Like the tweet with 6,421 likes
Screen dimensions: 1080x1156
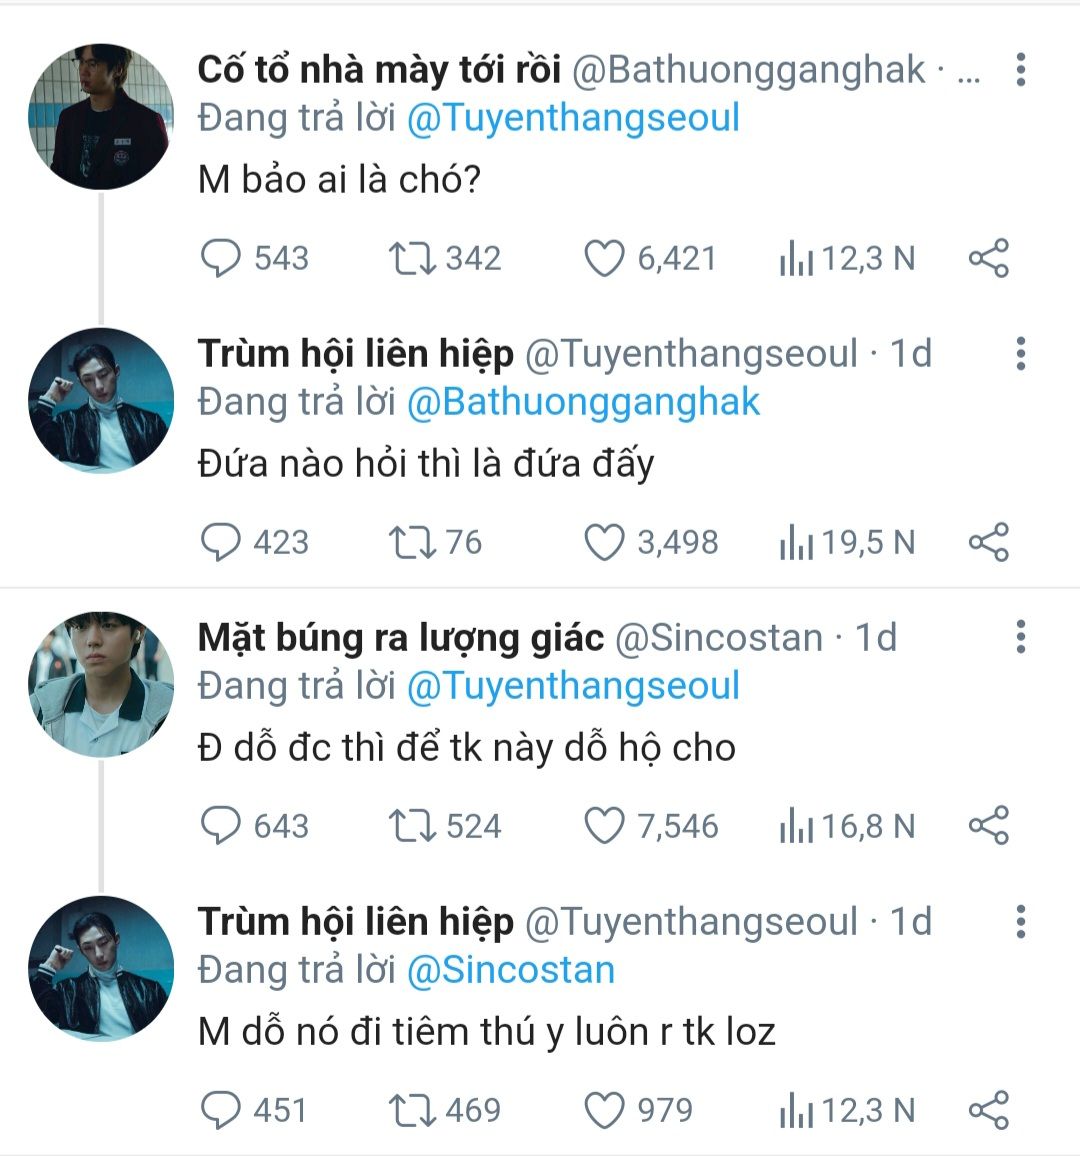[x=604, y=258]
